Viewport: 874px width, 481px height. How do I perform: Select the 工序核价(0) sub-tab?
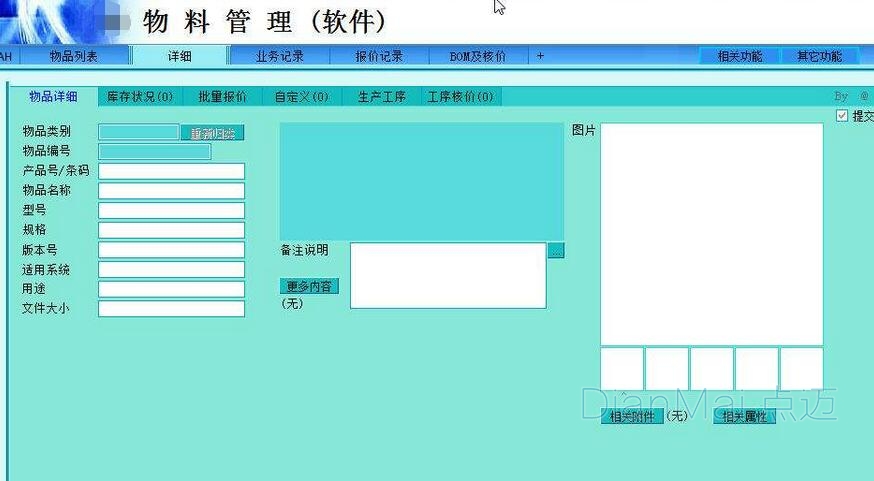(x=460, y=97)
